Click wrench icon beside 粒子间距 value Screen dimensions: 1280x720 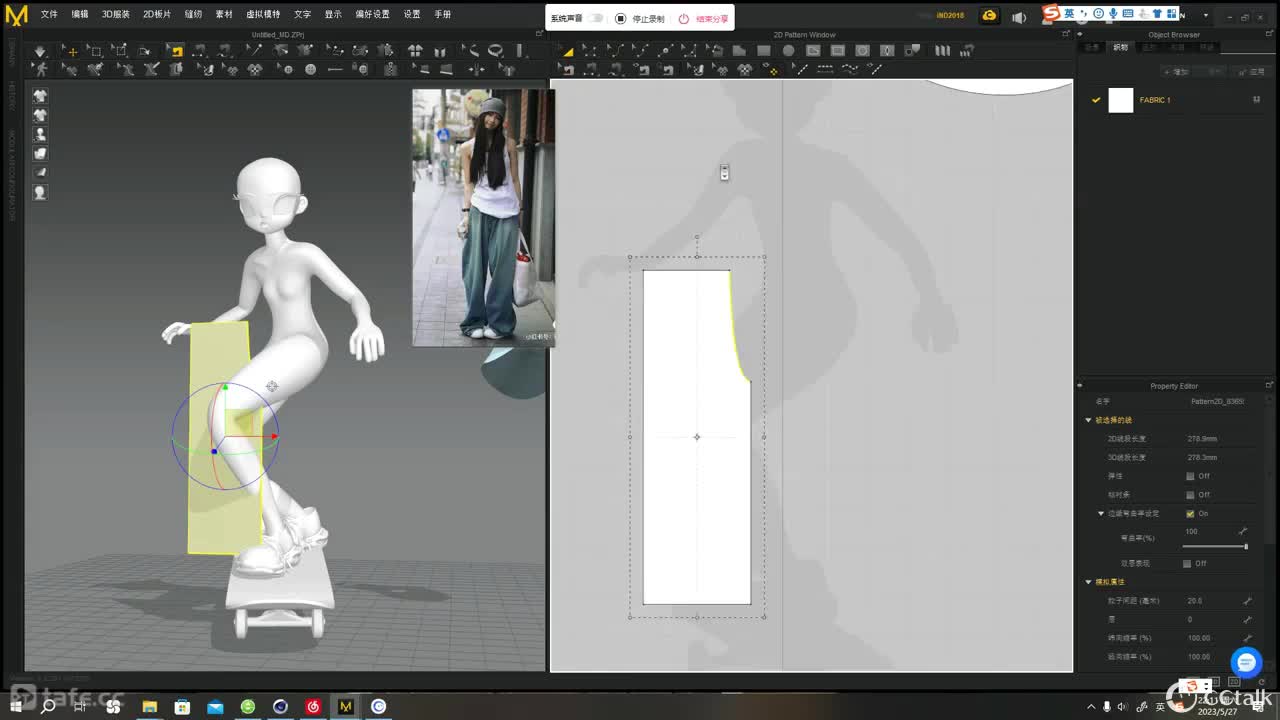click(x=1247, y=601)
